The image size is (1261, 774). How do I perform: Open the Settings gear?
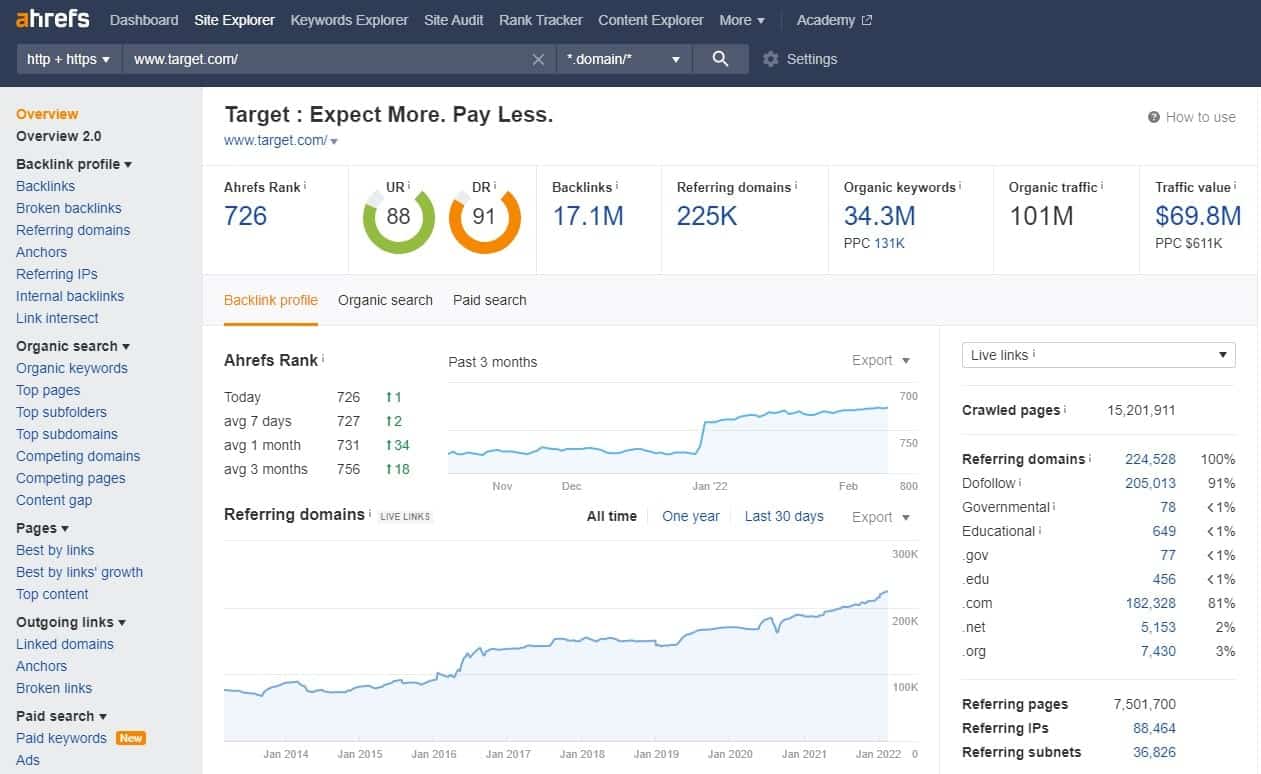[770, 59]
